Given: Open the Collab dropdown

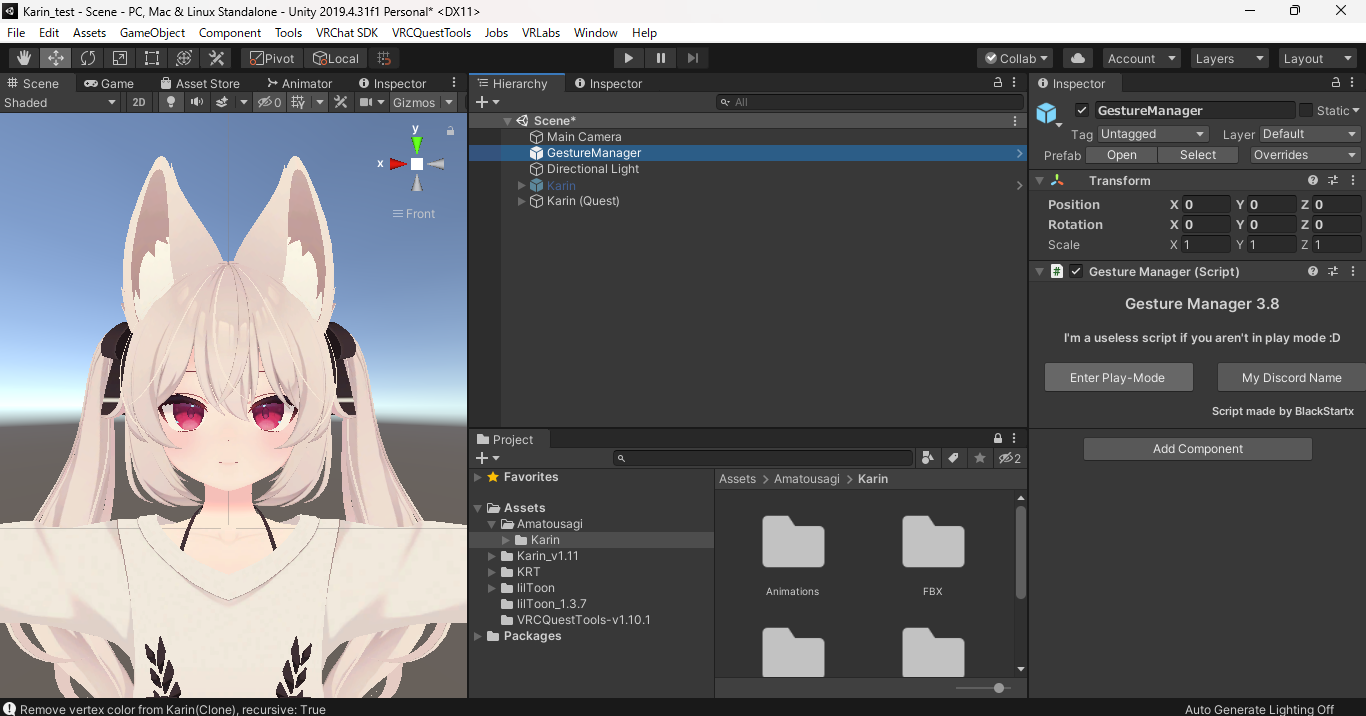Looking at the screenshot, I should [x=1015, y=58].
